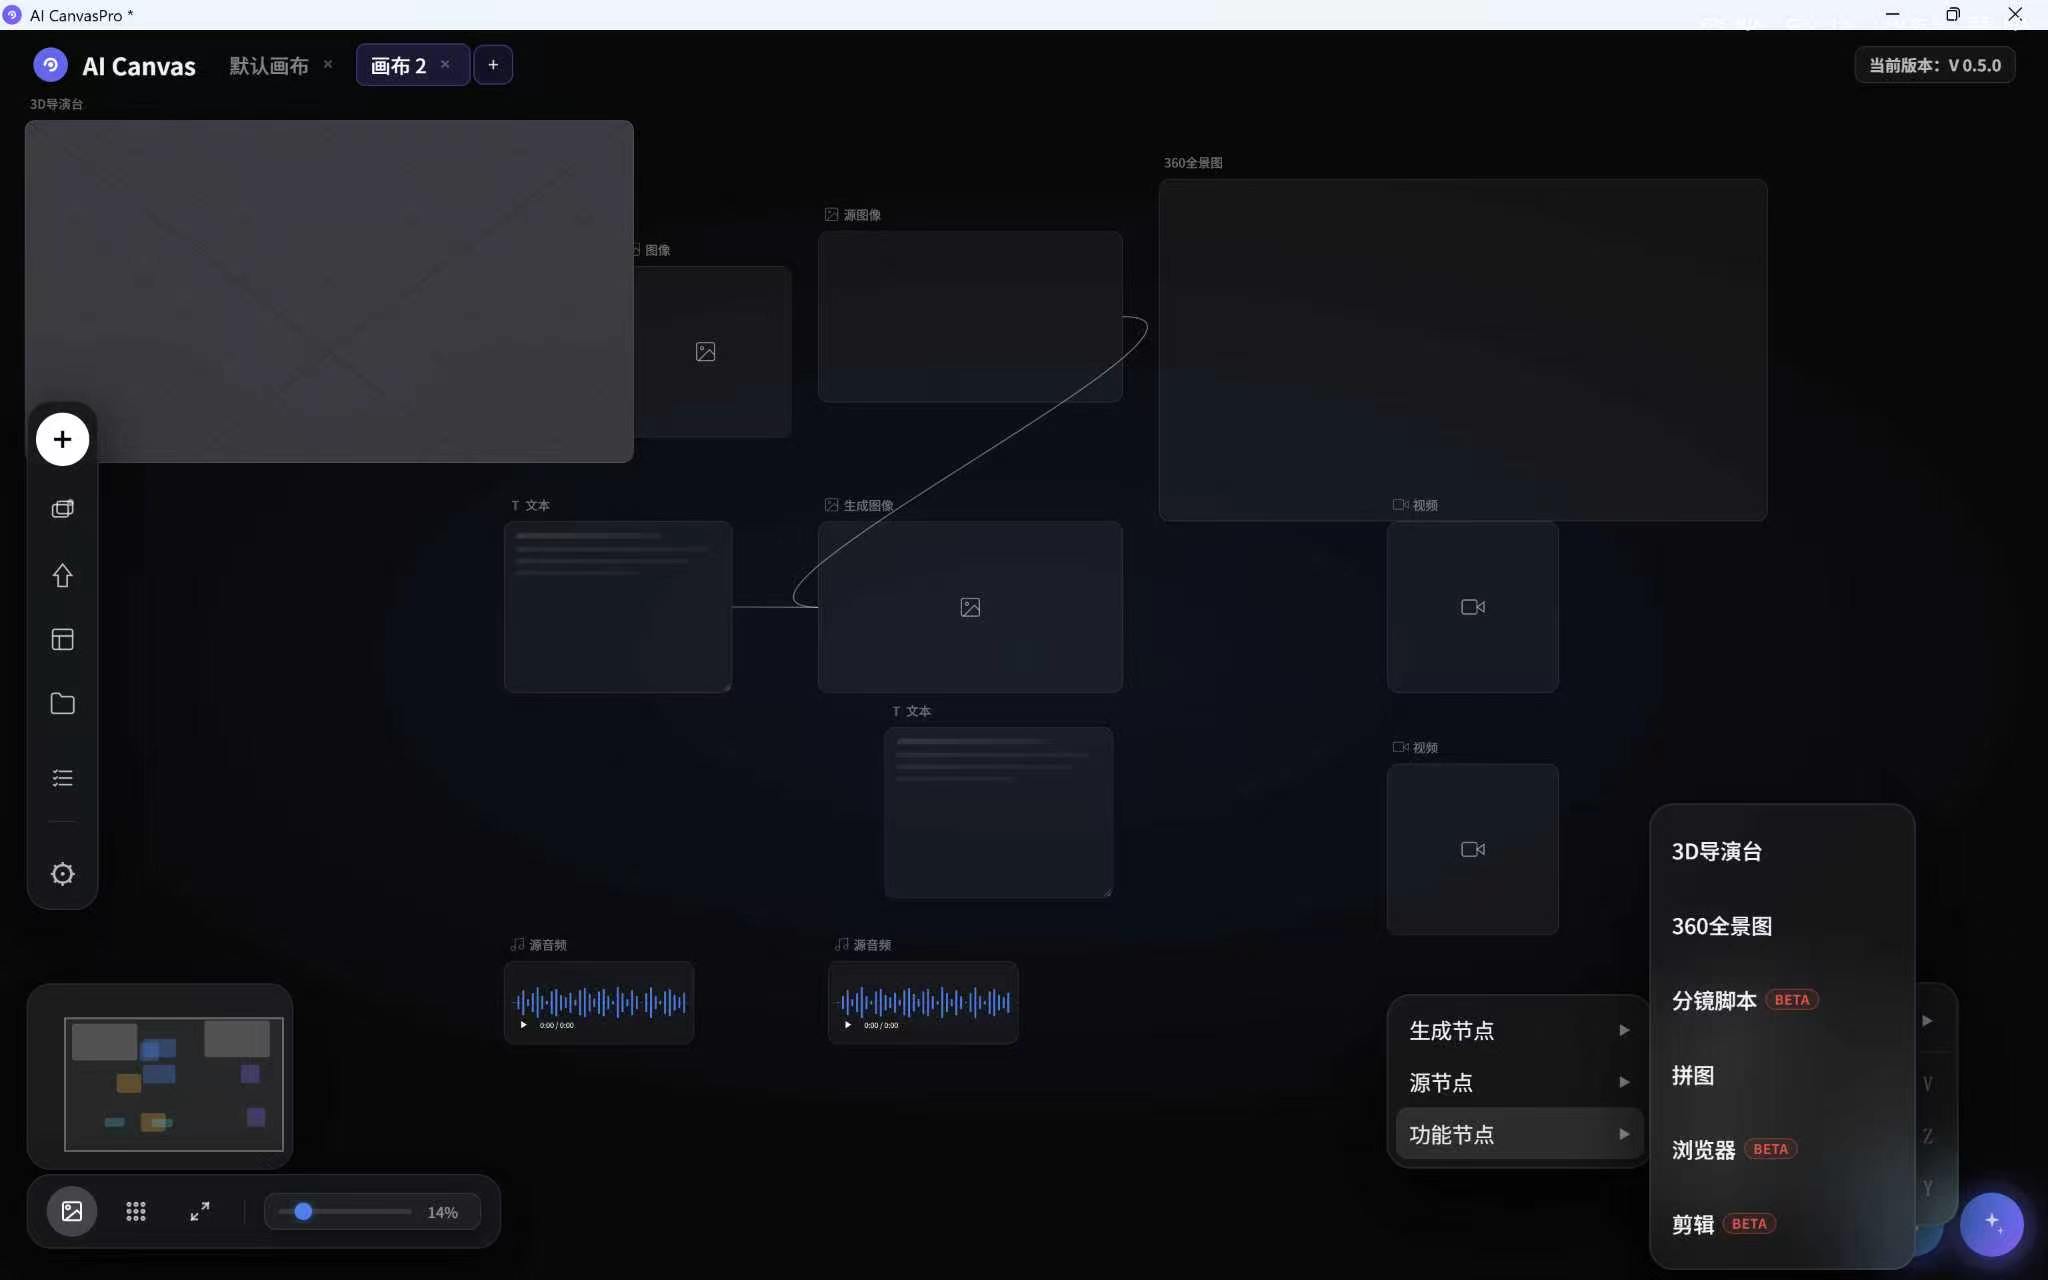
Task: Click the white plus add-node button in left sidebar
Action: point(62,439)
